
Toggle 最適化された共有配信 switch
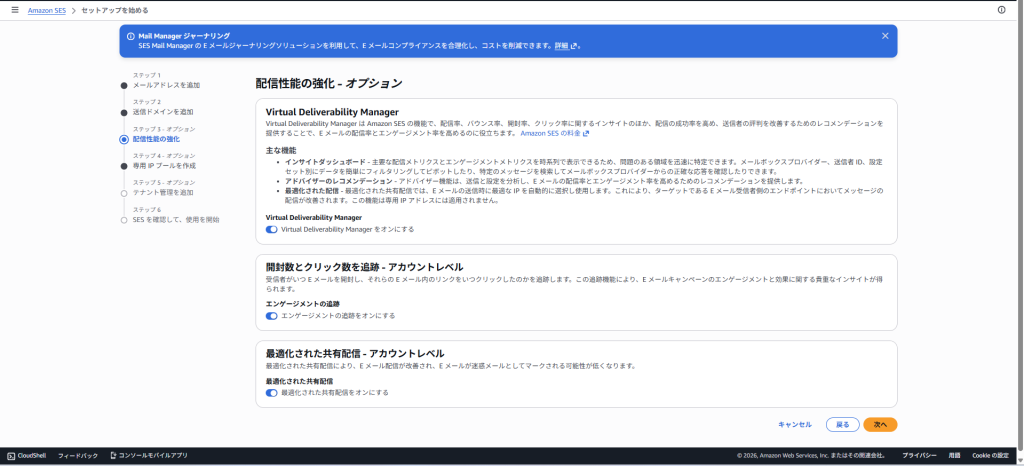click(272, 393)
